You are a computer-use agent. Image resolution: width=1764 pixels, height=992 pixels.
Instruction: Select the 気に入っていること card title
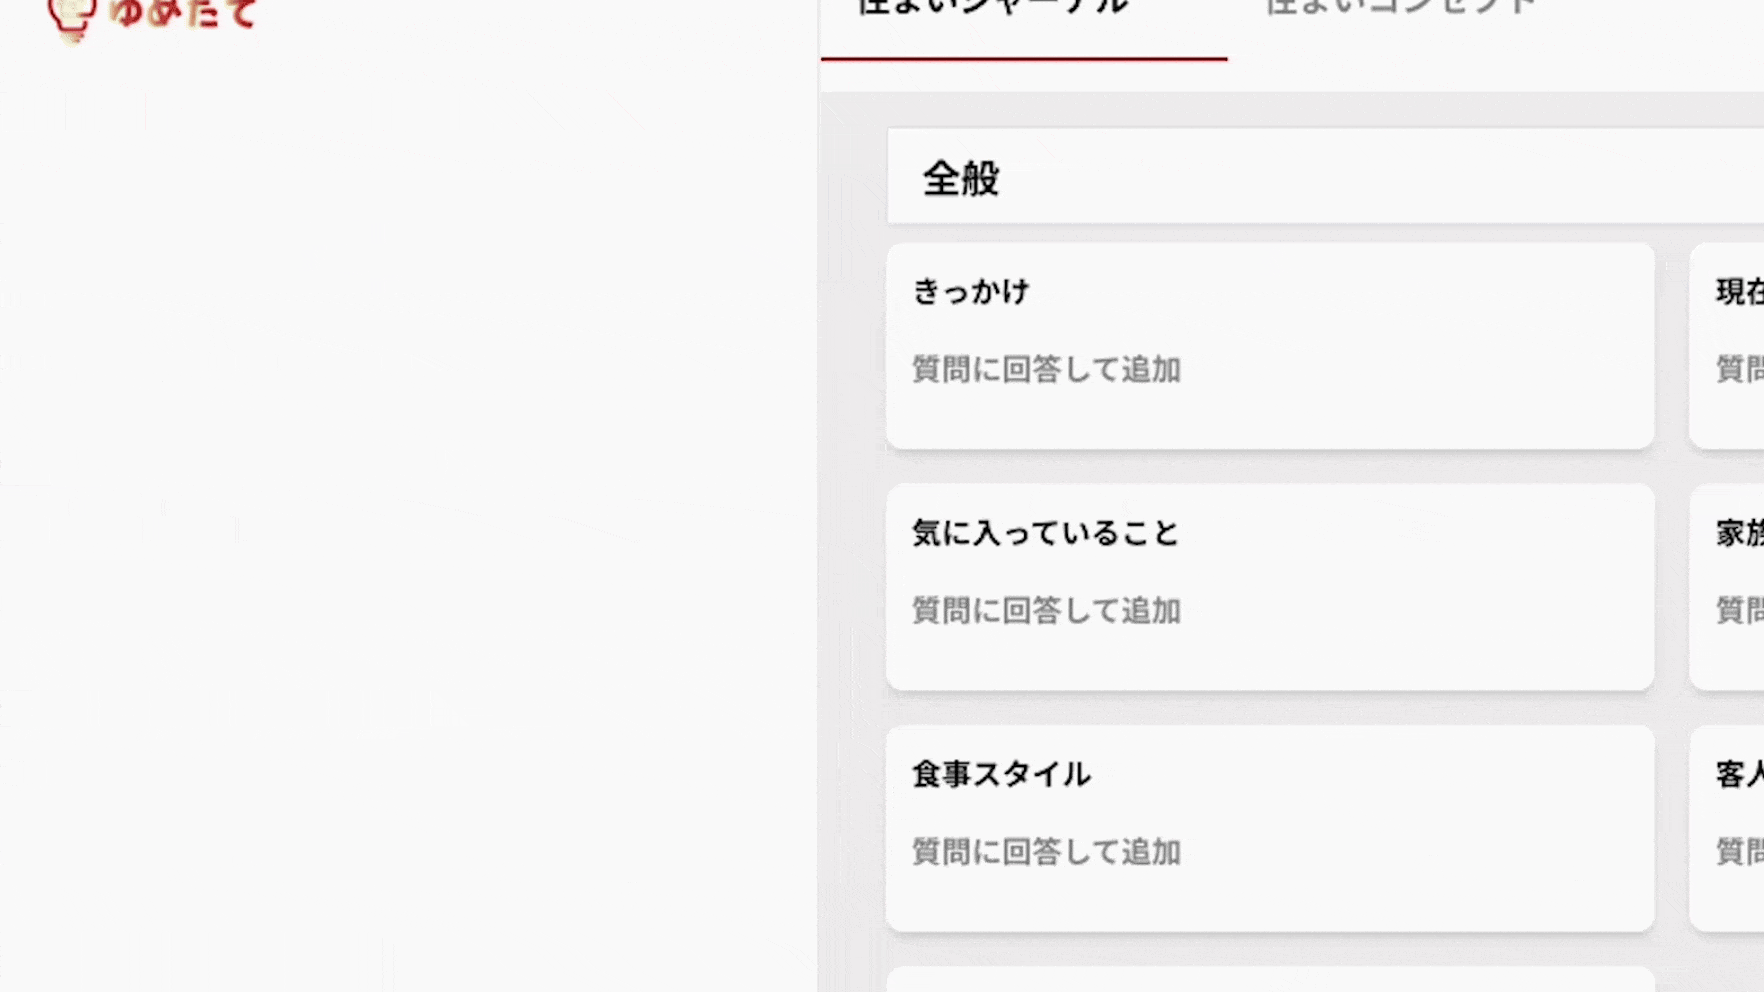pos(1046,533)
